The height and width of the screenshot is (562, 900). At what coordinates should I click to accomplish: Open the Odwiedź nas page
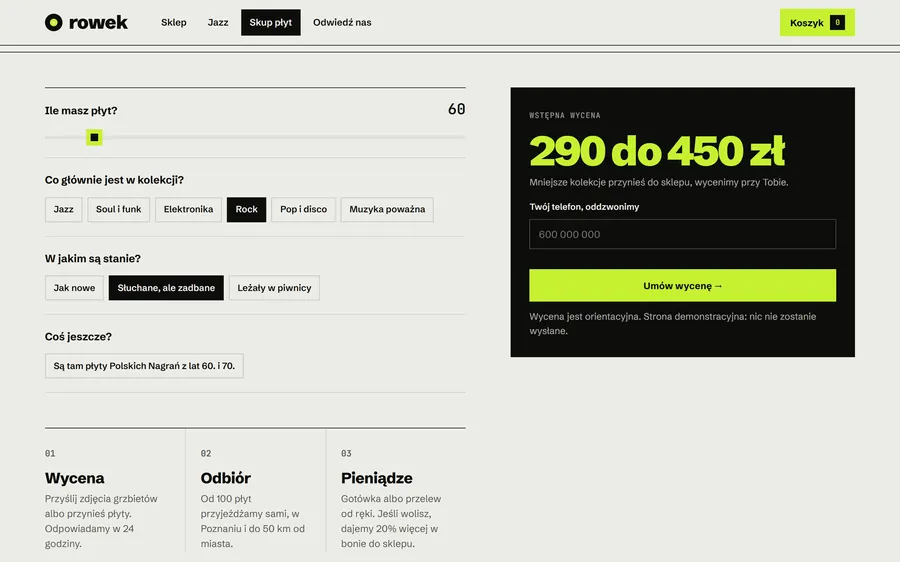tap(342, 22)
